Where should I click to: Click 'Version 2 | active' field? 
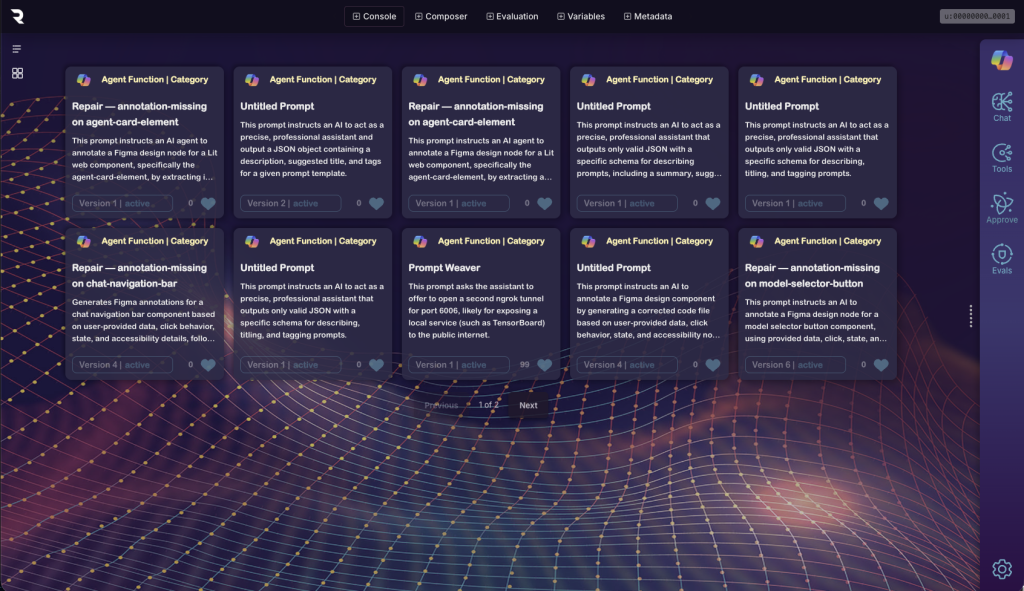pyautogui.click(x=291, y=204)
